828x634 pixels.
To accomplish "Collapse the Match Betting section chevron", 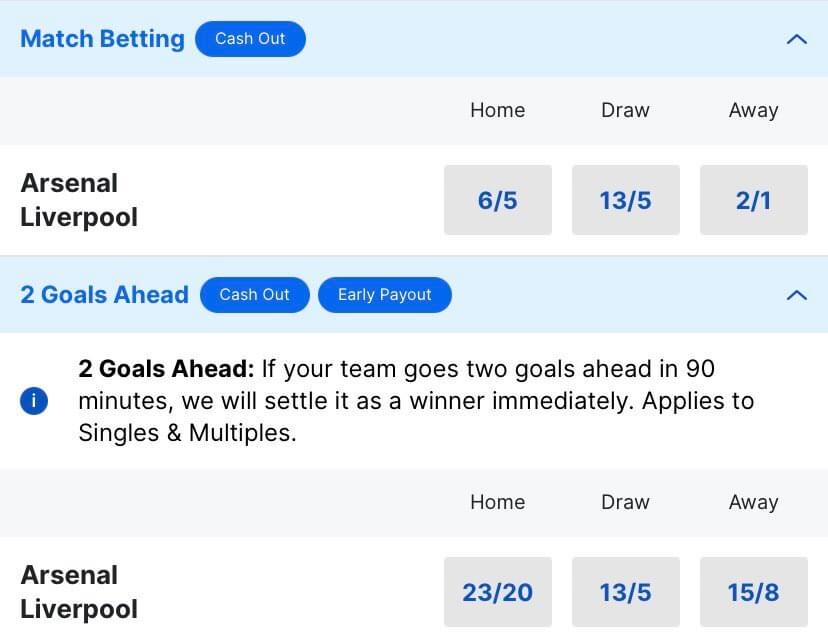I will [x=796, y=40].
